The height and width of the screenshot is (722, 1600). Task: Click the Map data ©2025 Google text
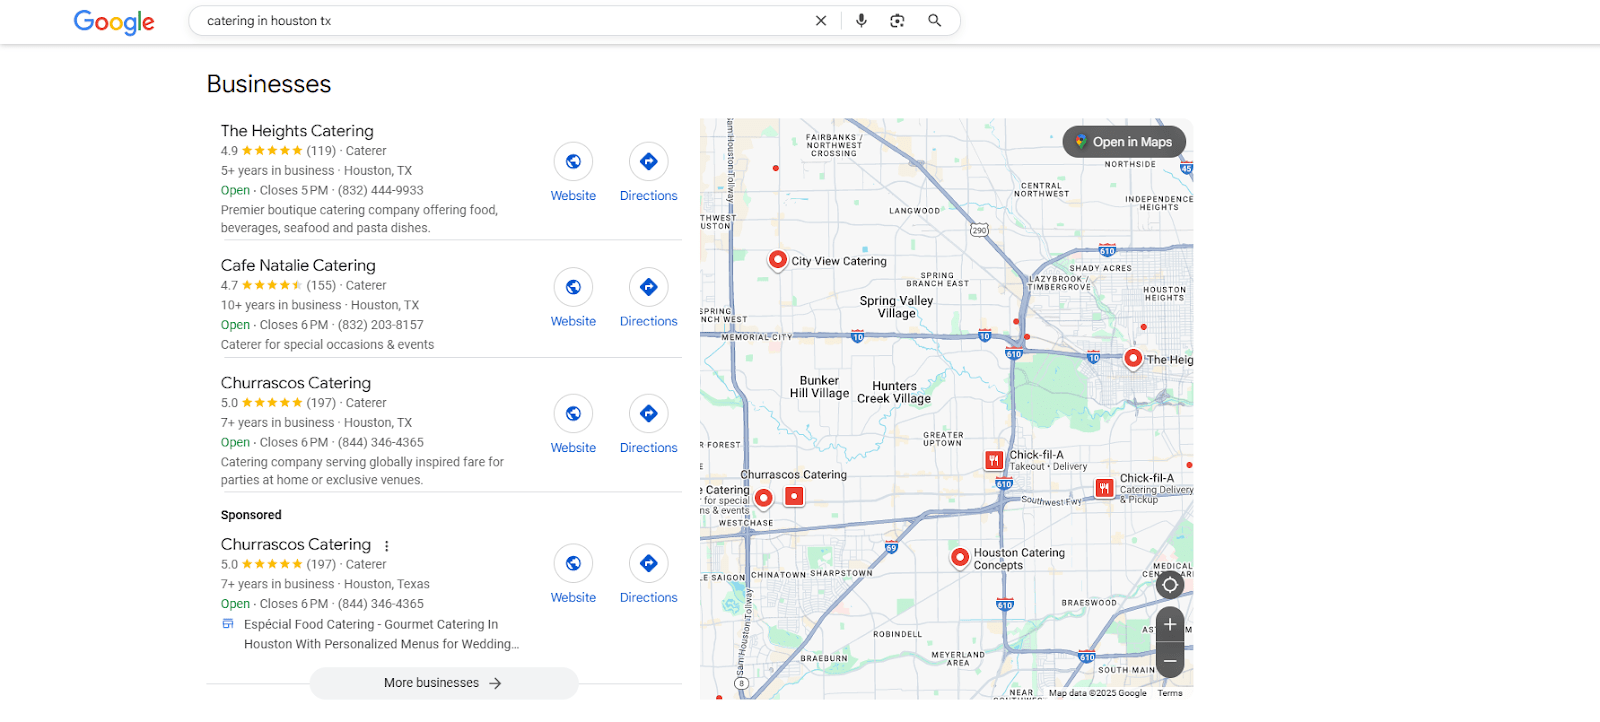pyautogui.click(x=1098, y=693)
